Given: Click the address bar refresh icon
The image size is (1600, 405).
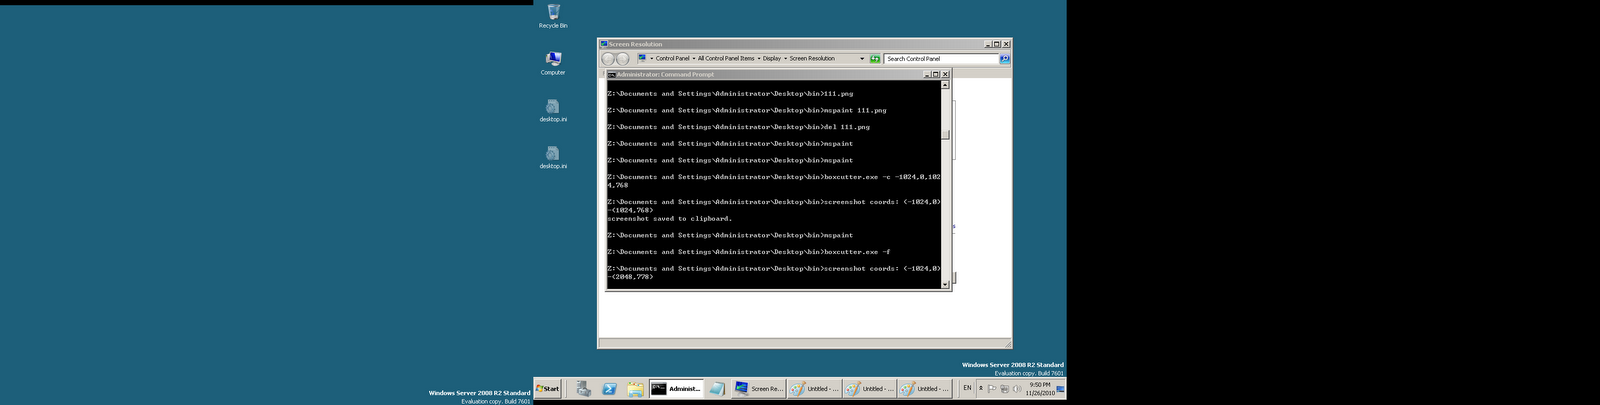Looking at the screenshot, I should pyautogui.click(x=875, y=59).
